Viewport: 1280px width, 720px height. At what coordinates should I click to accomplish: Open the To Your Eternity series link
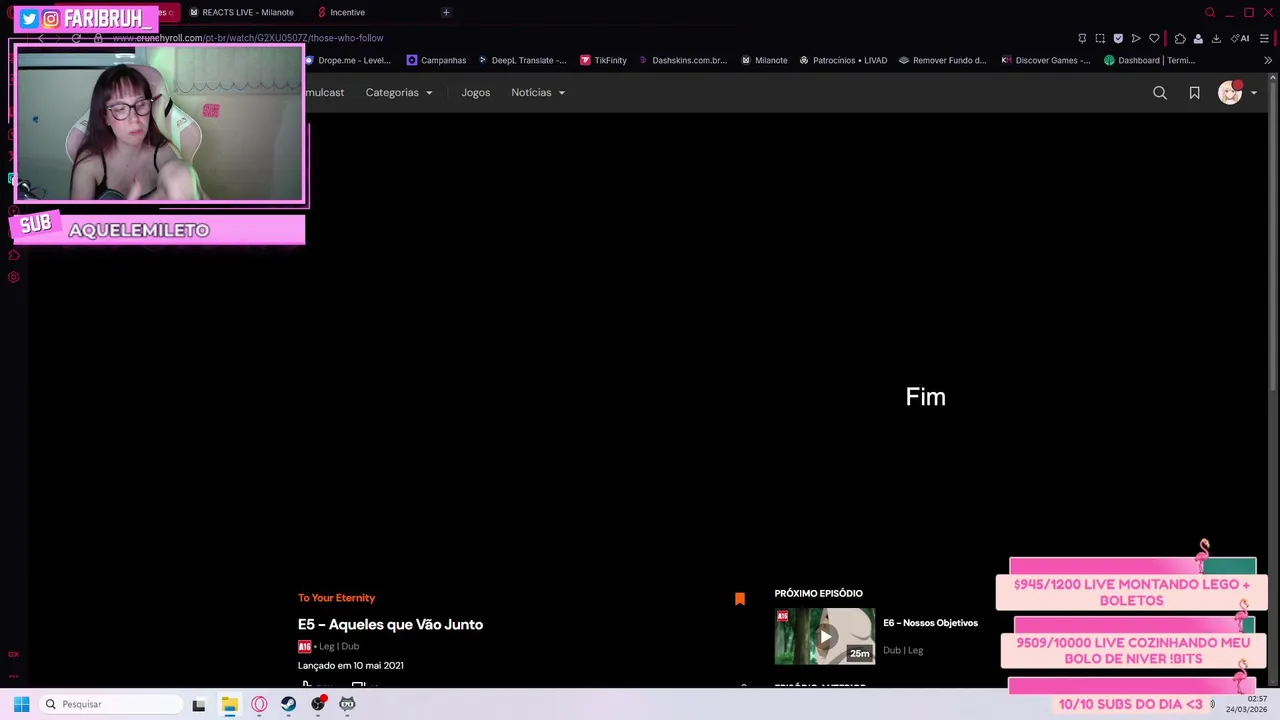(x=336, y=598)
